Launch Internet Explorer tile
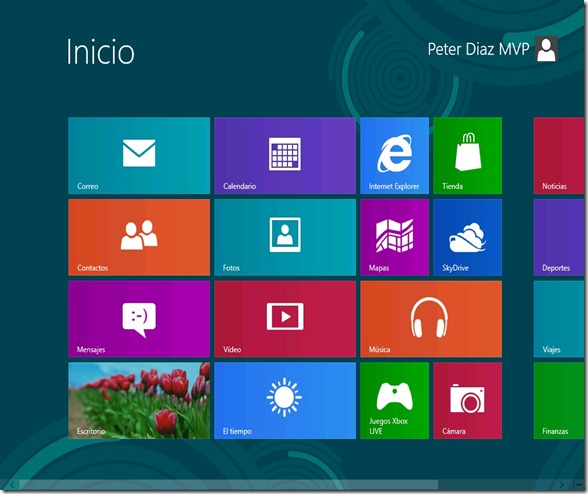This screenshot has width=588, height=494. tap(394, 156)
